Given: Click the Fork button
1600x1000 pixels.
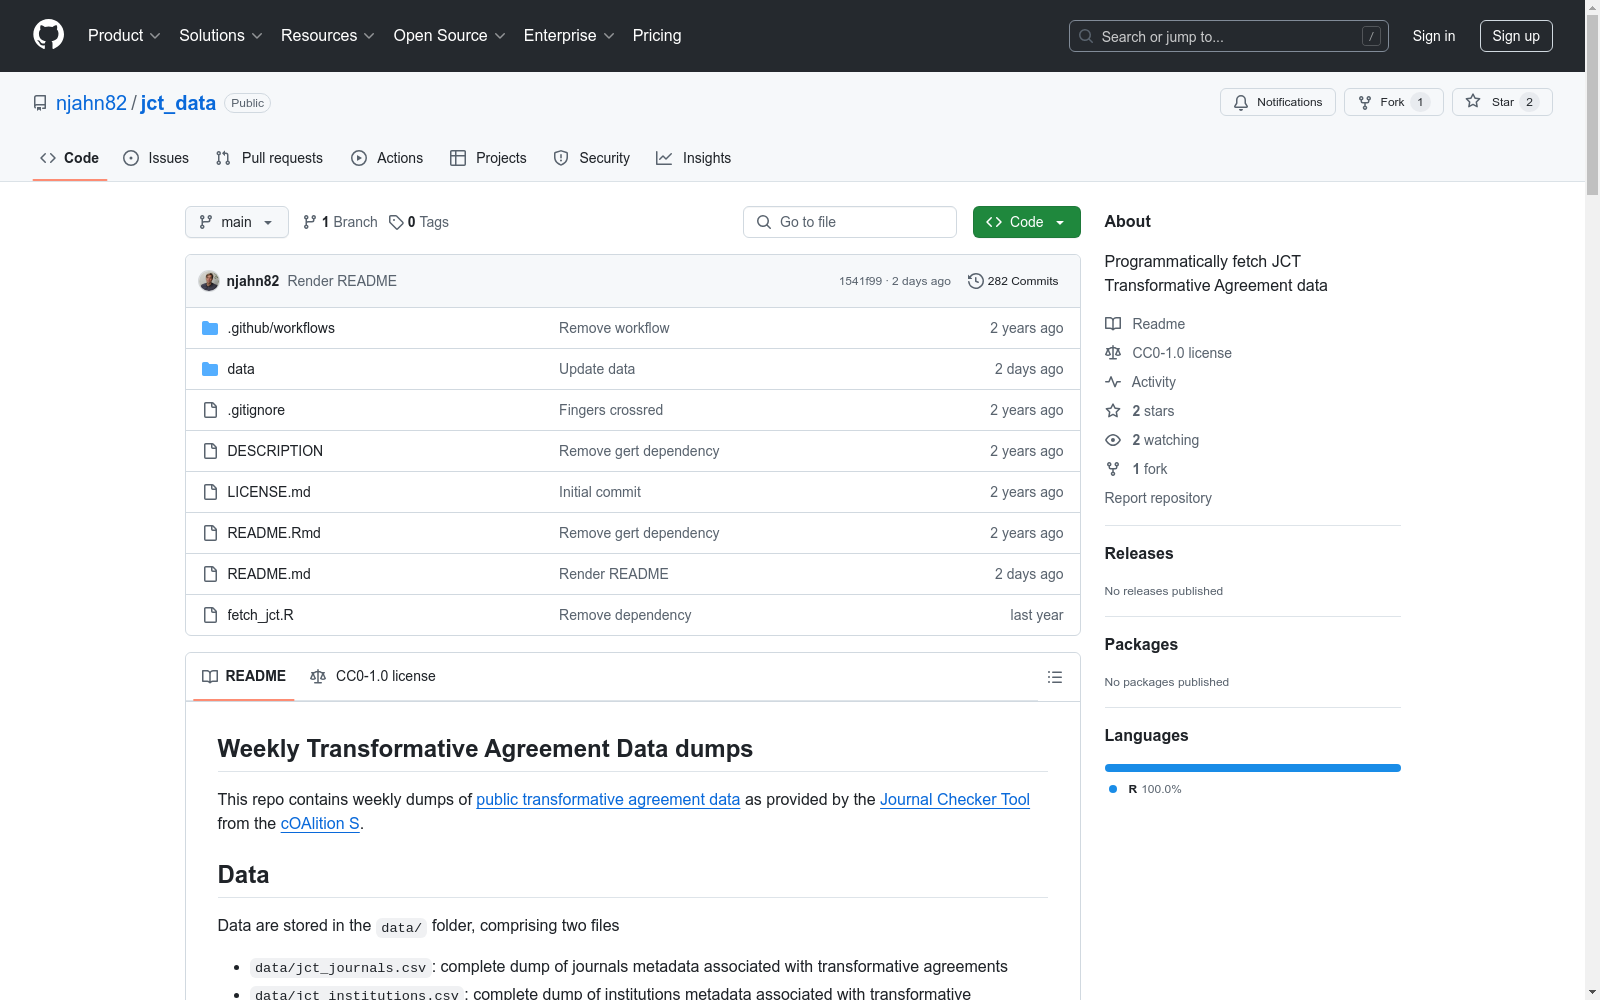Looking at the screenshot, I should [x=1393, y=102].
